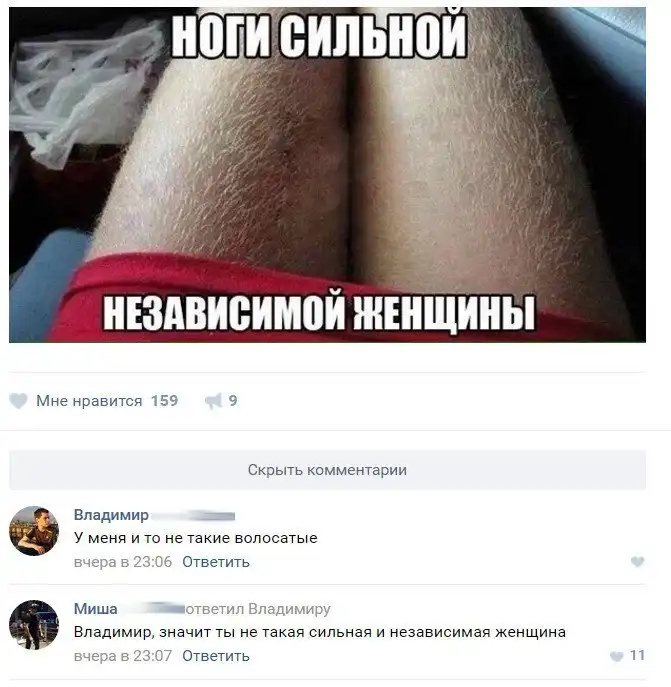Collapse comments via Скрыть комментарии
Image resolution: width=671 pixels, height=687 pixels.
click(x=327, y=470)
